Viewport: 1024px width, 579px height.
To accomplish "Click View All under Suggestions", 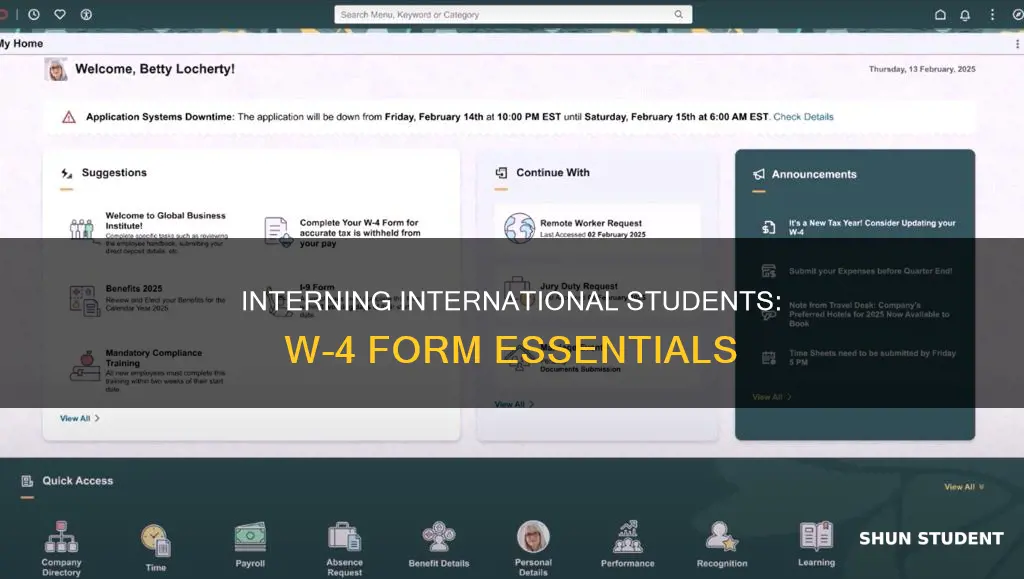I will 80,418.
